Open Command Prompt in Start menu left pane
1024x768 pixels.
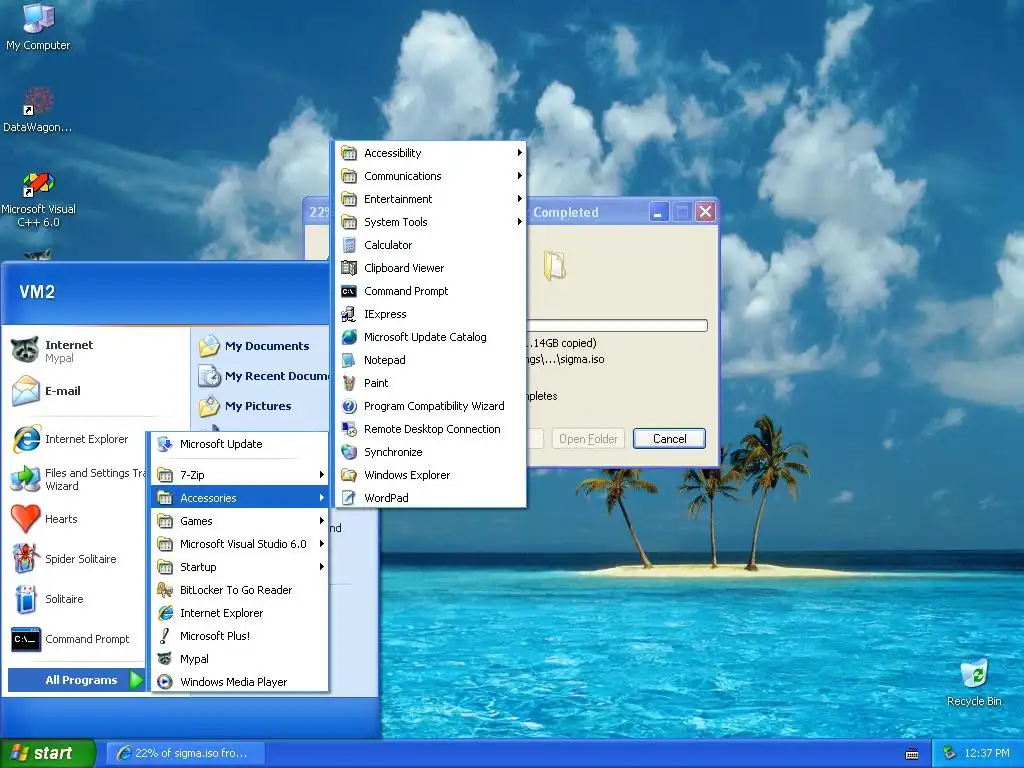[76, 639]
